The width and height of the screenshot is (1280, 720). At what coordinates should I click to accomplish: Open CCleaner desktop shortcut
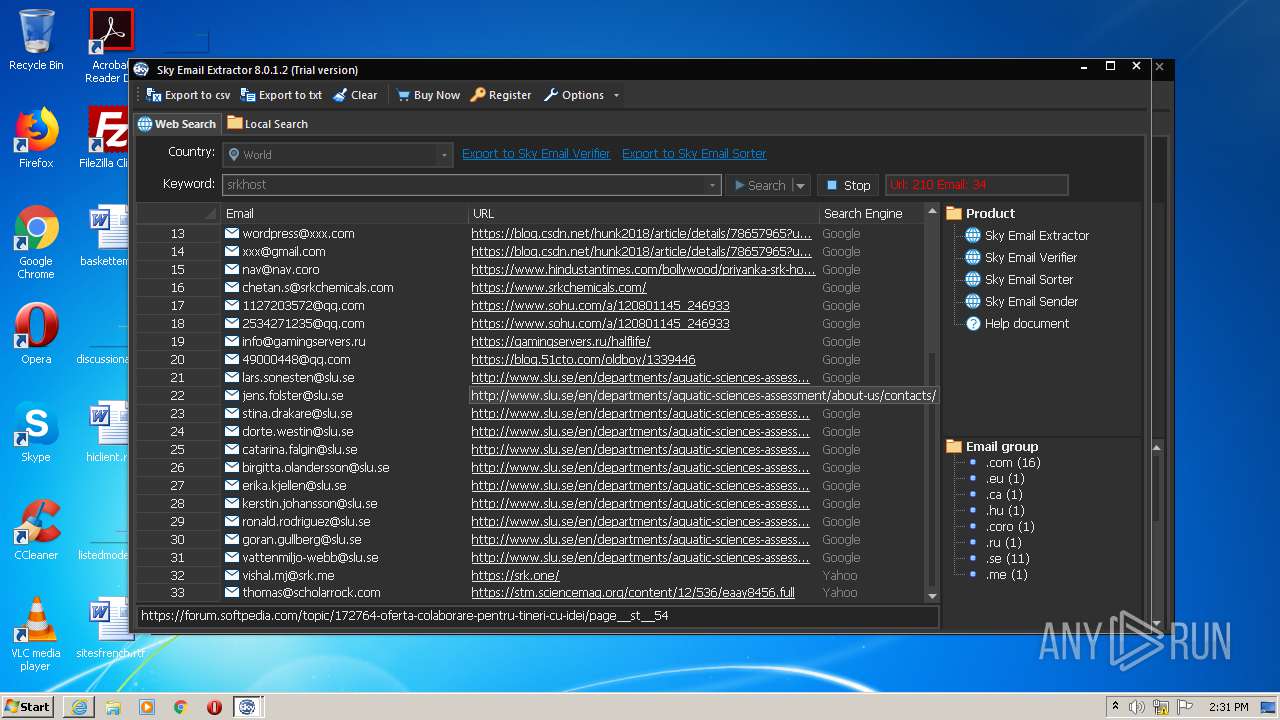[x=36, y=530]
